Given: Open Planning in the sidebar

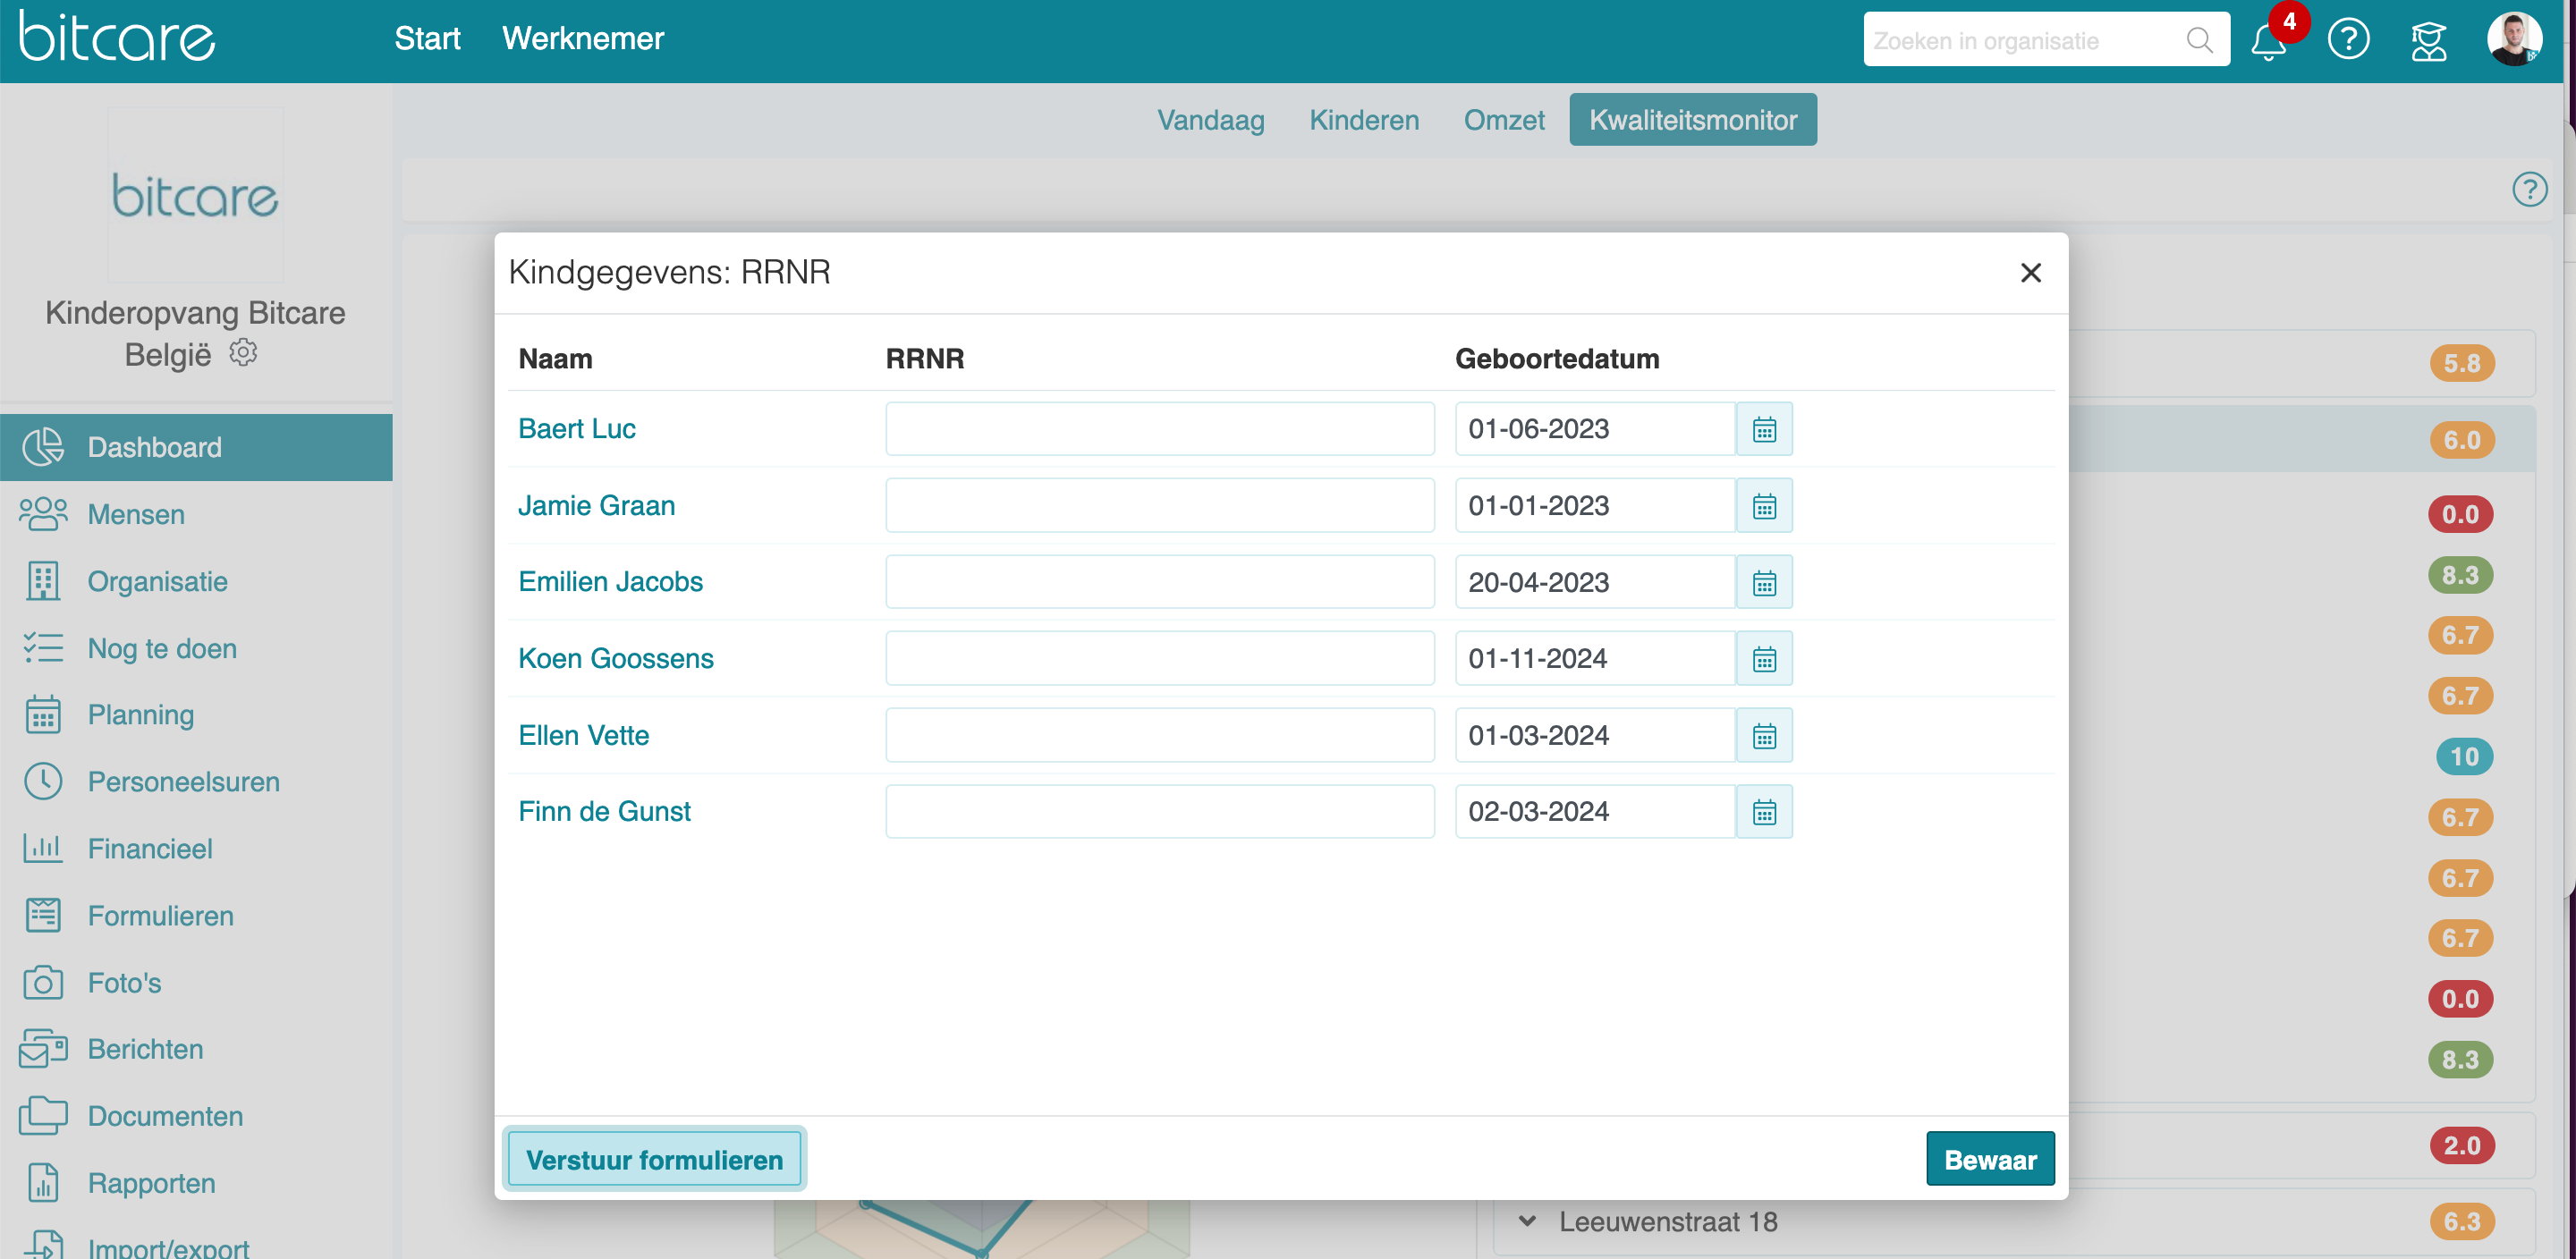Looking at the screenshot, I should [140, 715].
